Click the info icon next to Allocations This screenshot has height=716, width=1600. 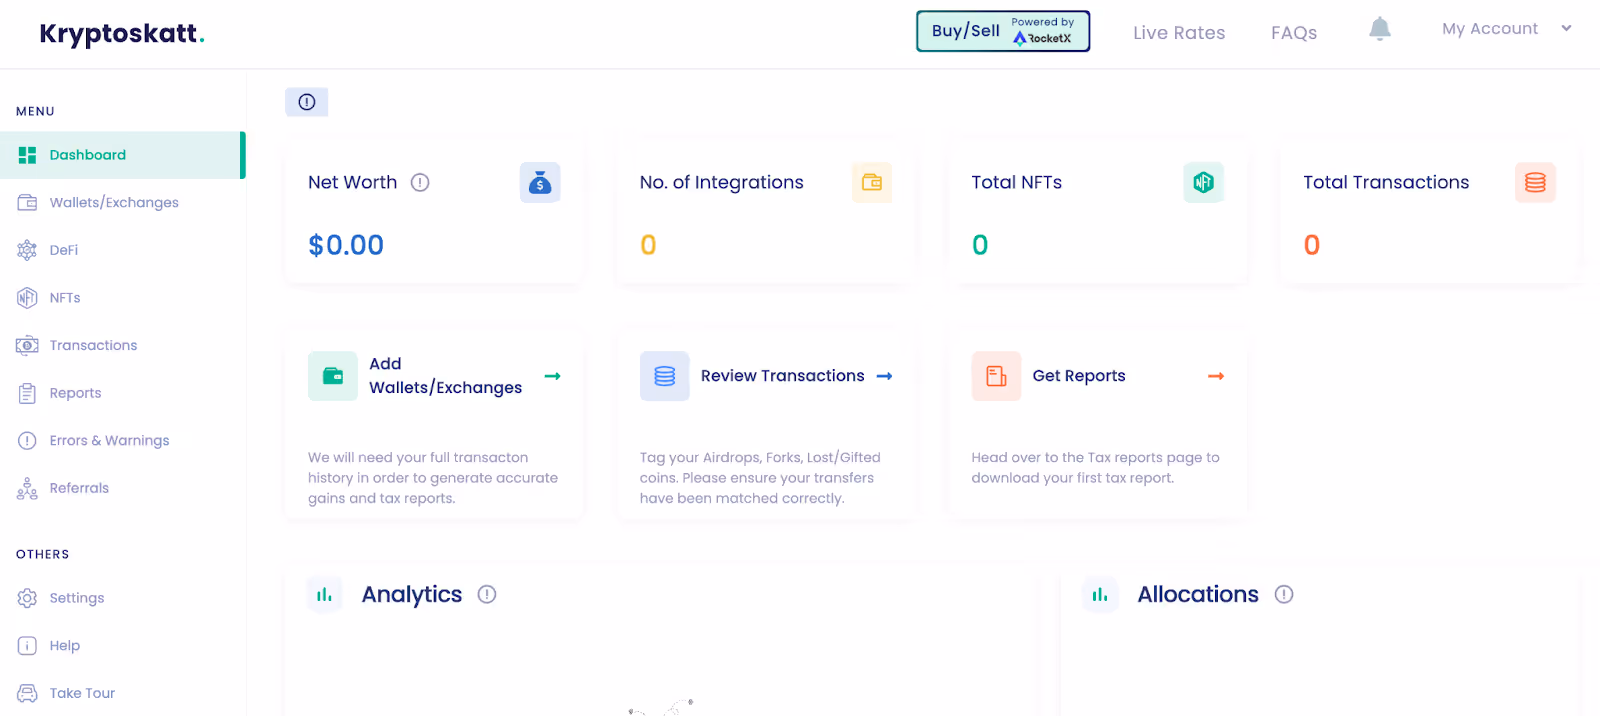pos(1284,595)
